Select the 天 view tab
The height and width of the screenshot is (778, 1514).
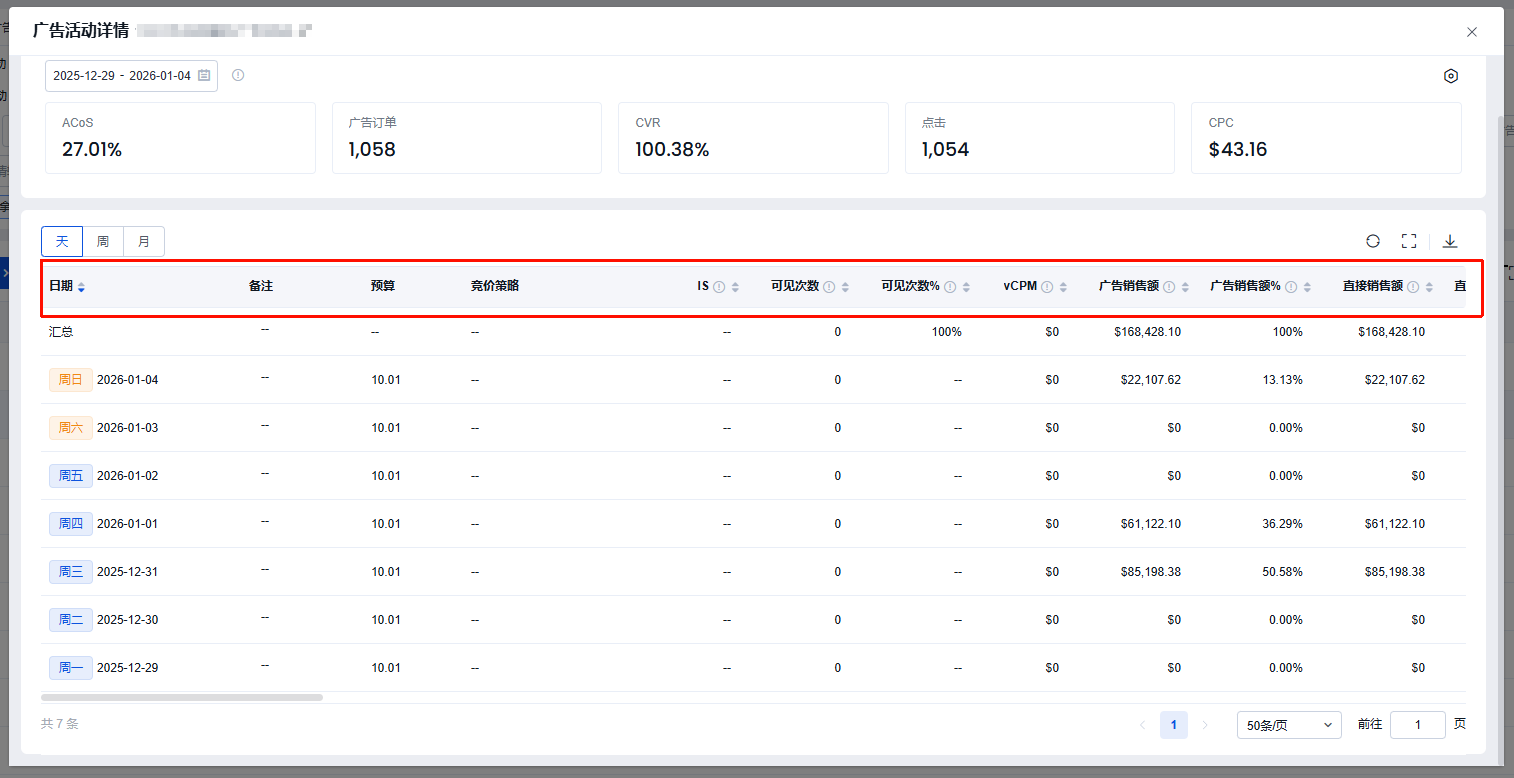(62, 241)
